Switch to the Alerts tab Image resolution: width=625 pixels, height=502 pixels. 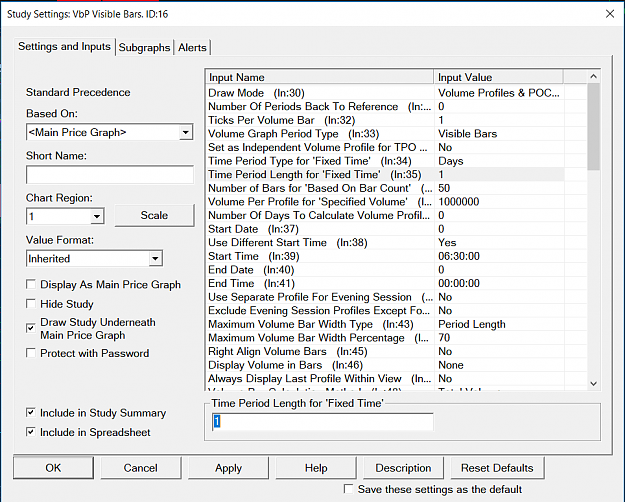pyautogui.click(x=192, y=47)
